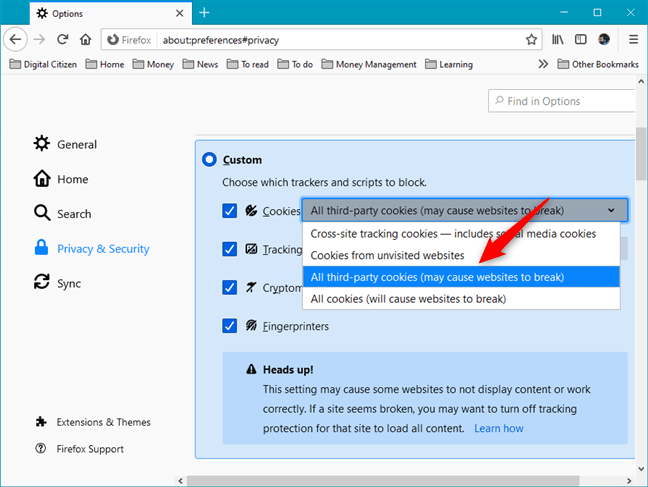Open a new tab with plus icon

pyautogui.click(x=204, y=13)
